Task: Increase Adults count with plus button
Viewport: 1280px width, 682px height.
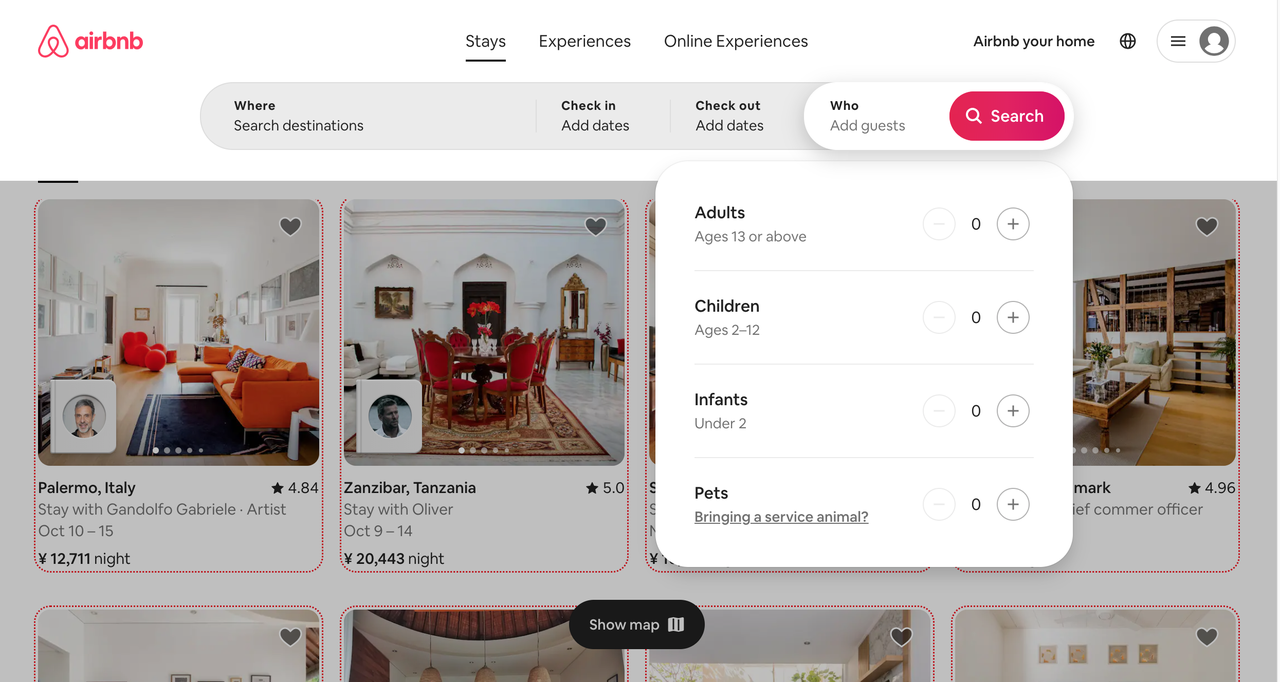Action: [x=1013, y=224]
